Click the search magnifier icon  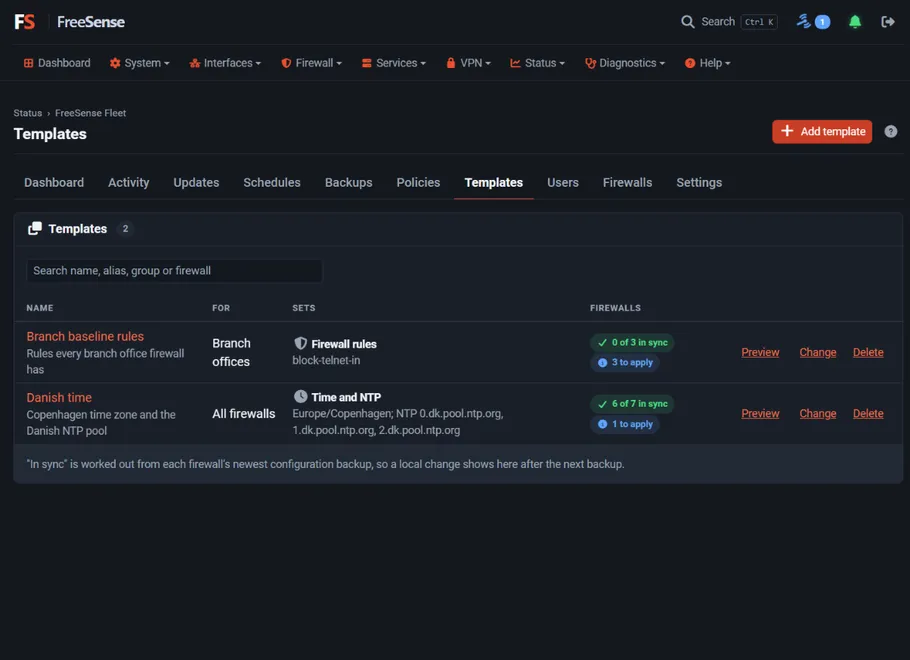pos(687,22)
